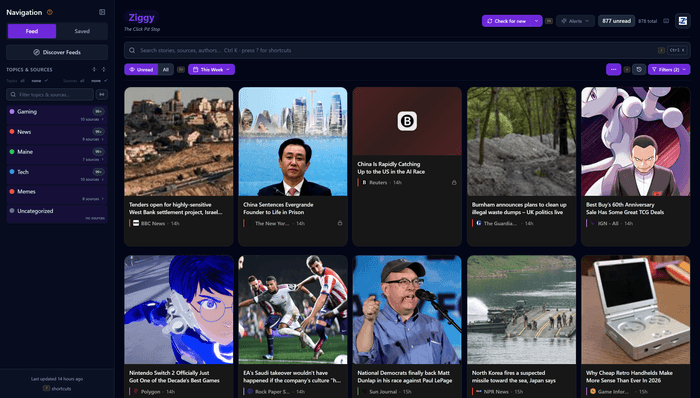Select the Maine topic
This screenshot has height=398, width=700.
click(57, 155)
